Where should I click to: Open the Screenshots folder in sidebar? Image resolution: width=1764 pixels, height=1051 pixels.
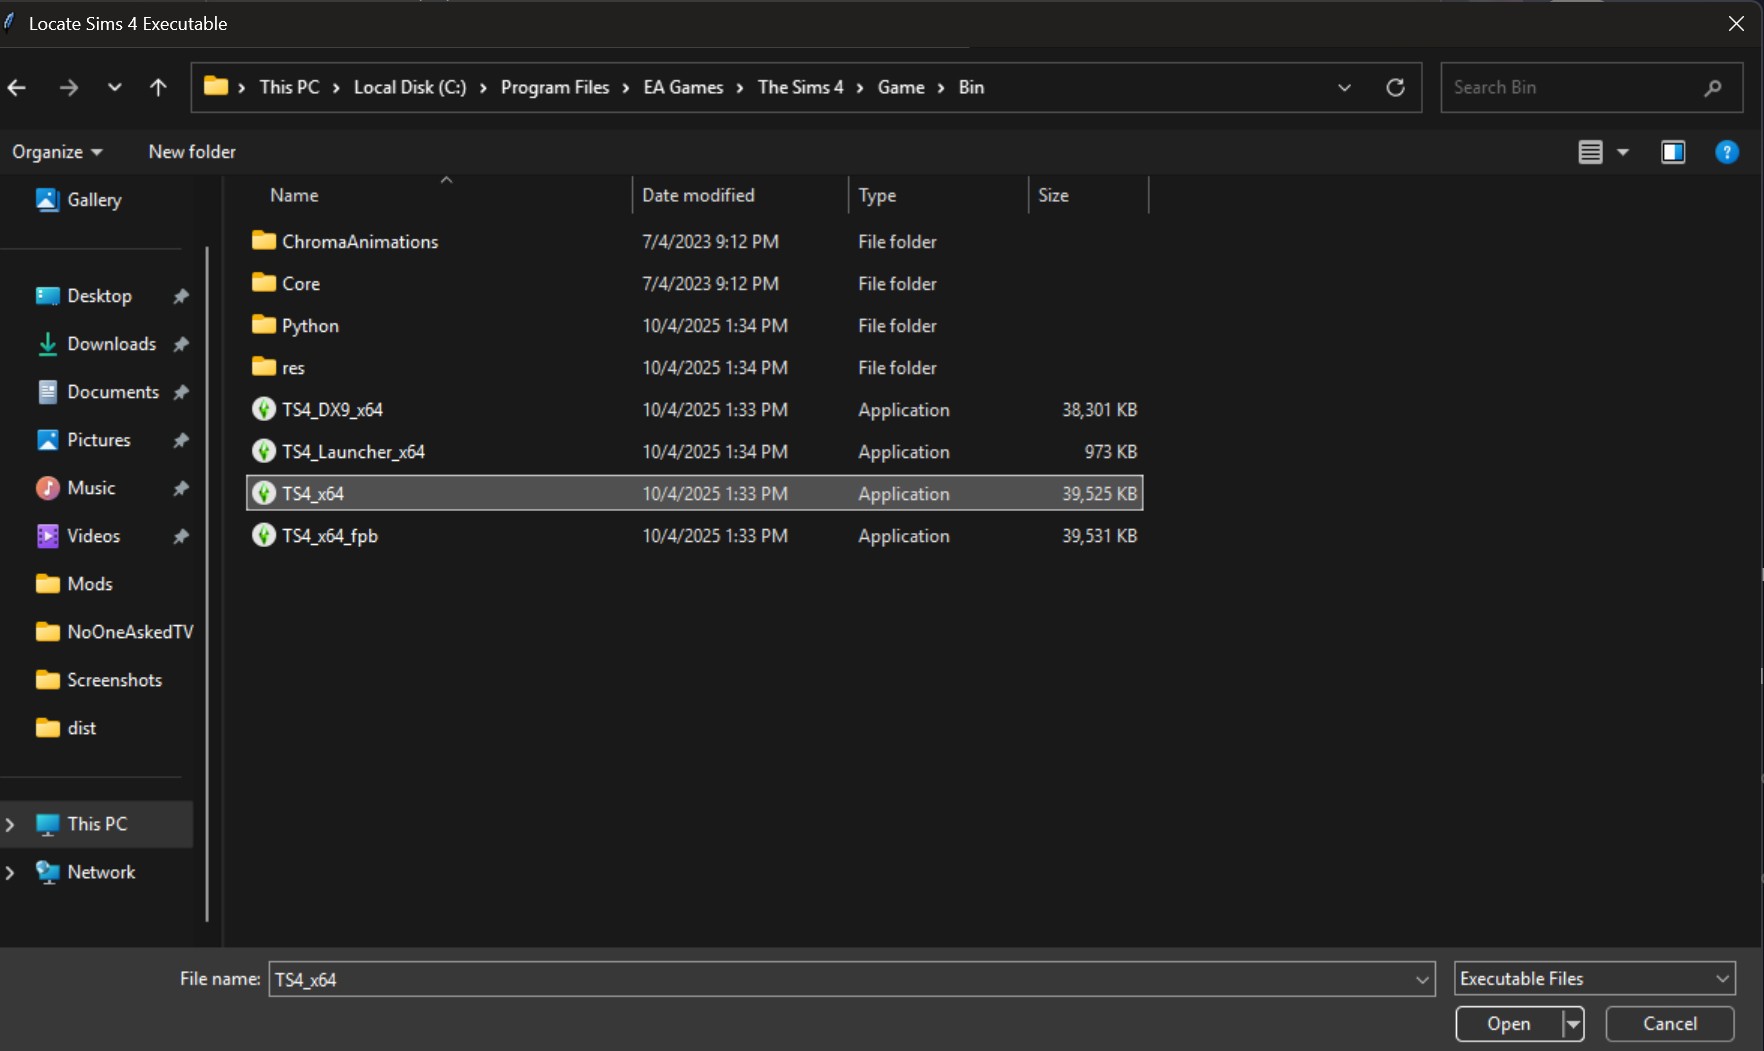pos(114,680)
